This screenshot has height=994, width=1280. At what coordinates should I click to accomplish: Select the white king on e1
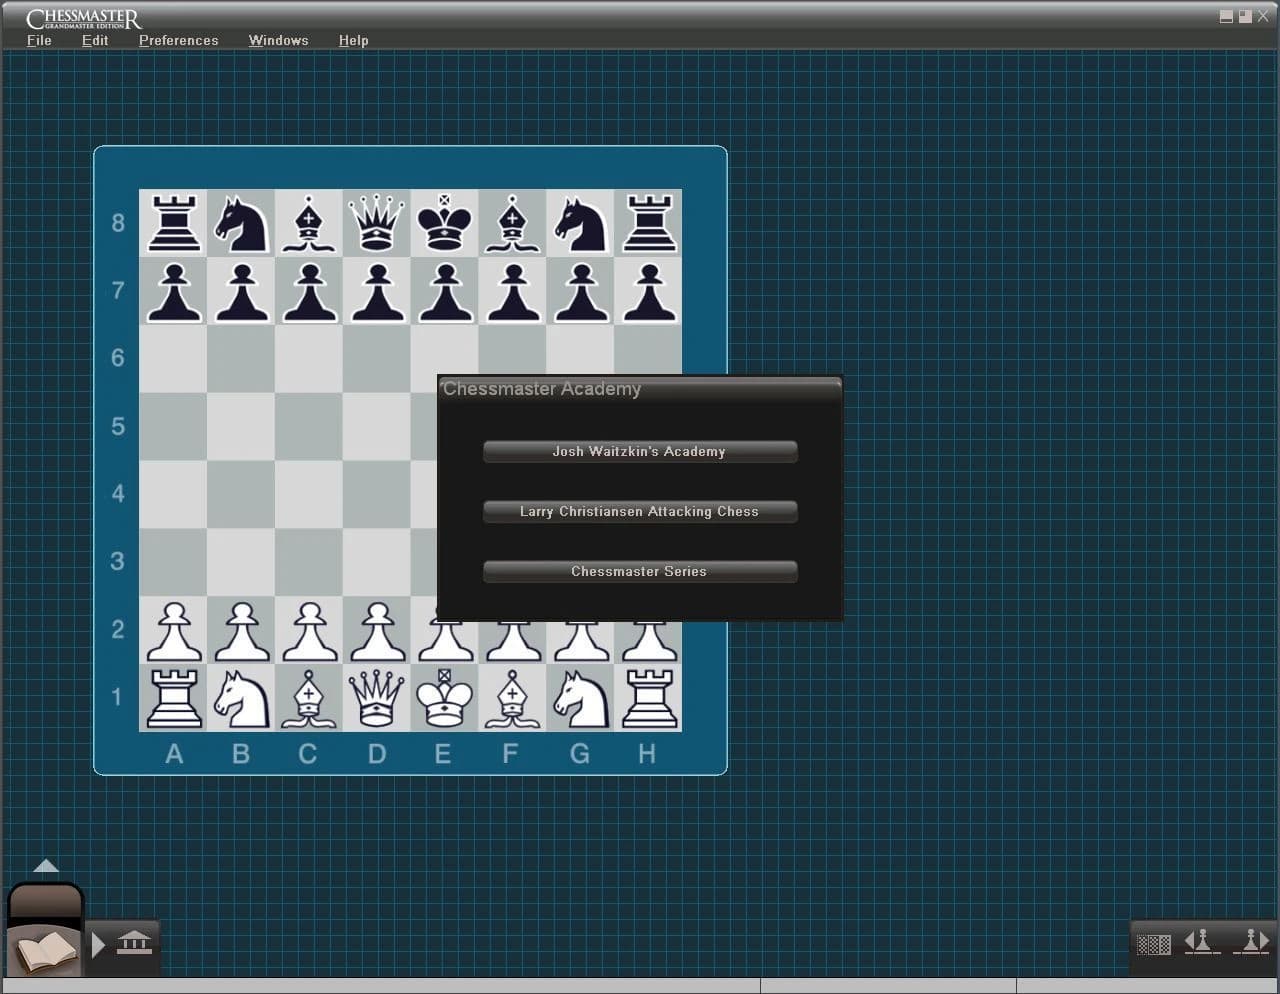444,698
